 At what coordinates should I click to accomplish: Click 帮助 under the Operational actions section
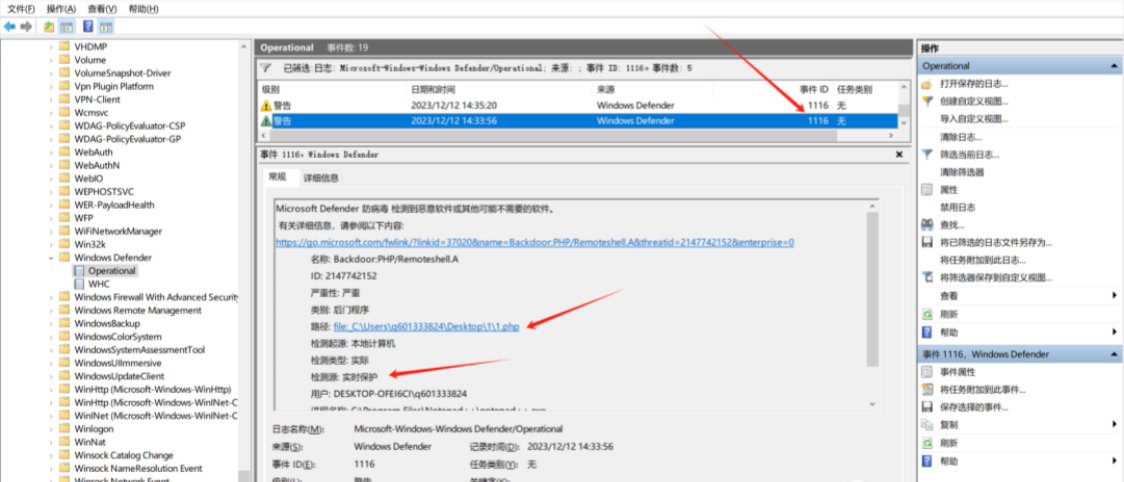(x=948, y=332)
